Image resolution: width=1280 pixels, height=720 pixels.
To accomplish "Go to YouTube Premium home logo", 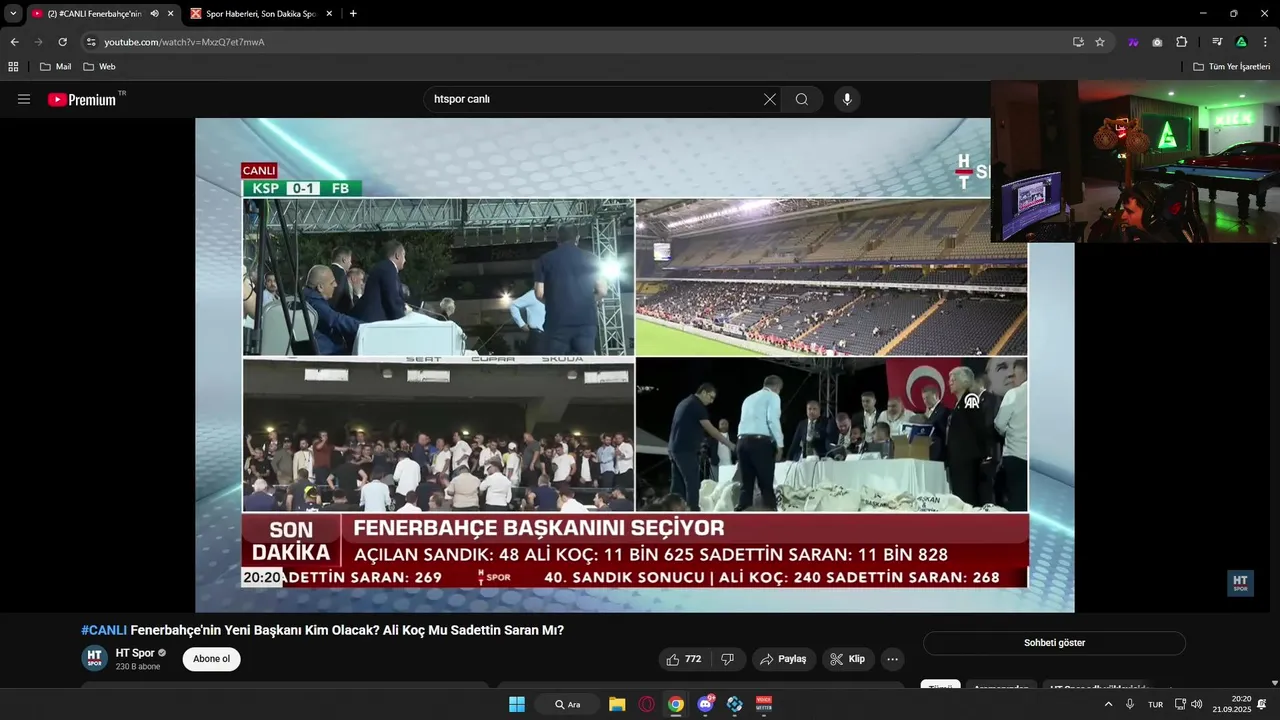I will click(x=82, y=99).
